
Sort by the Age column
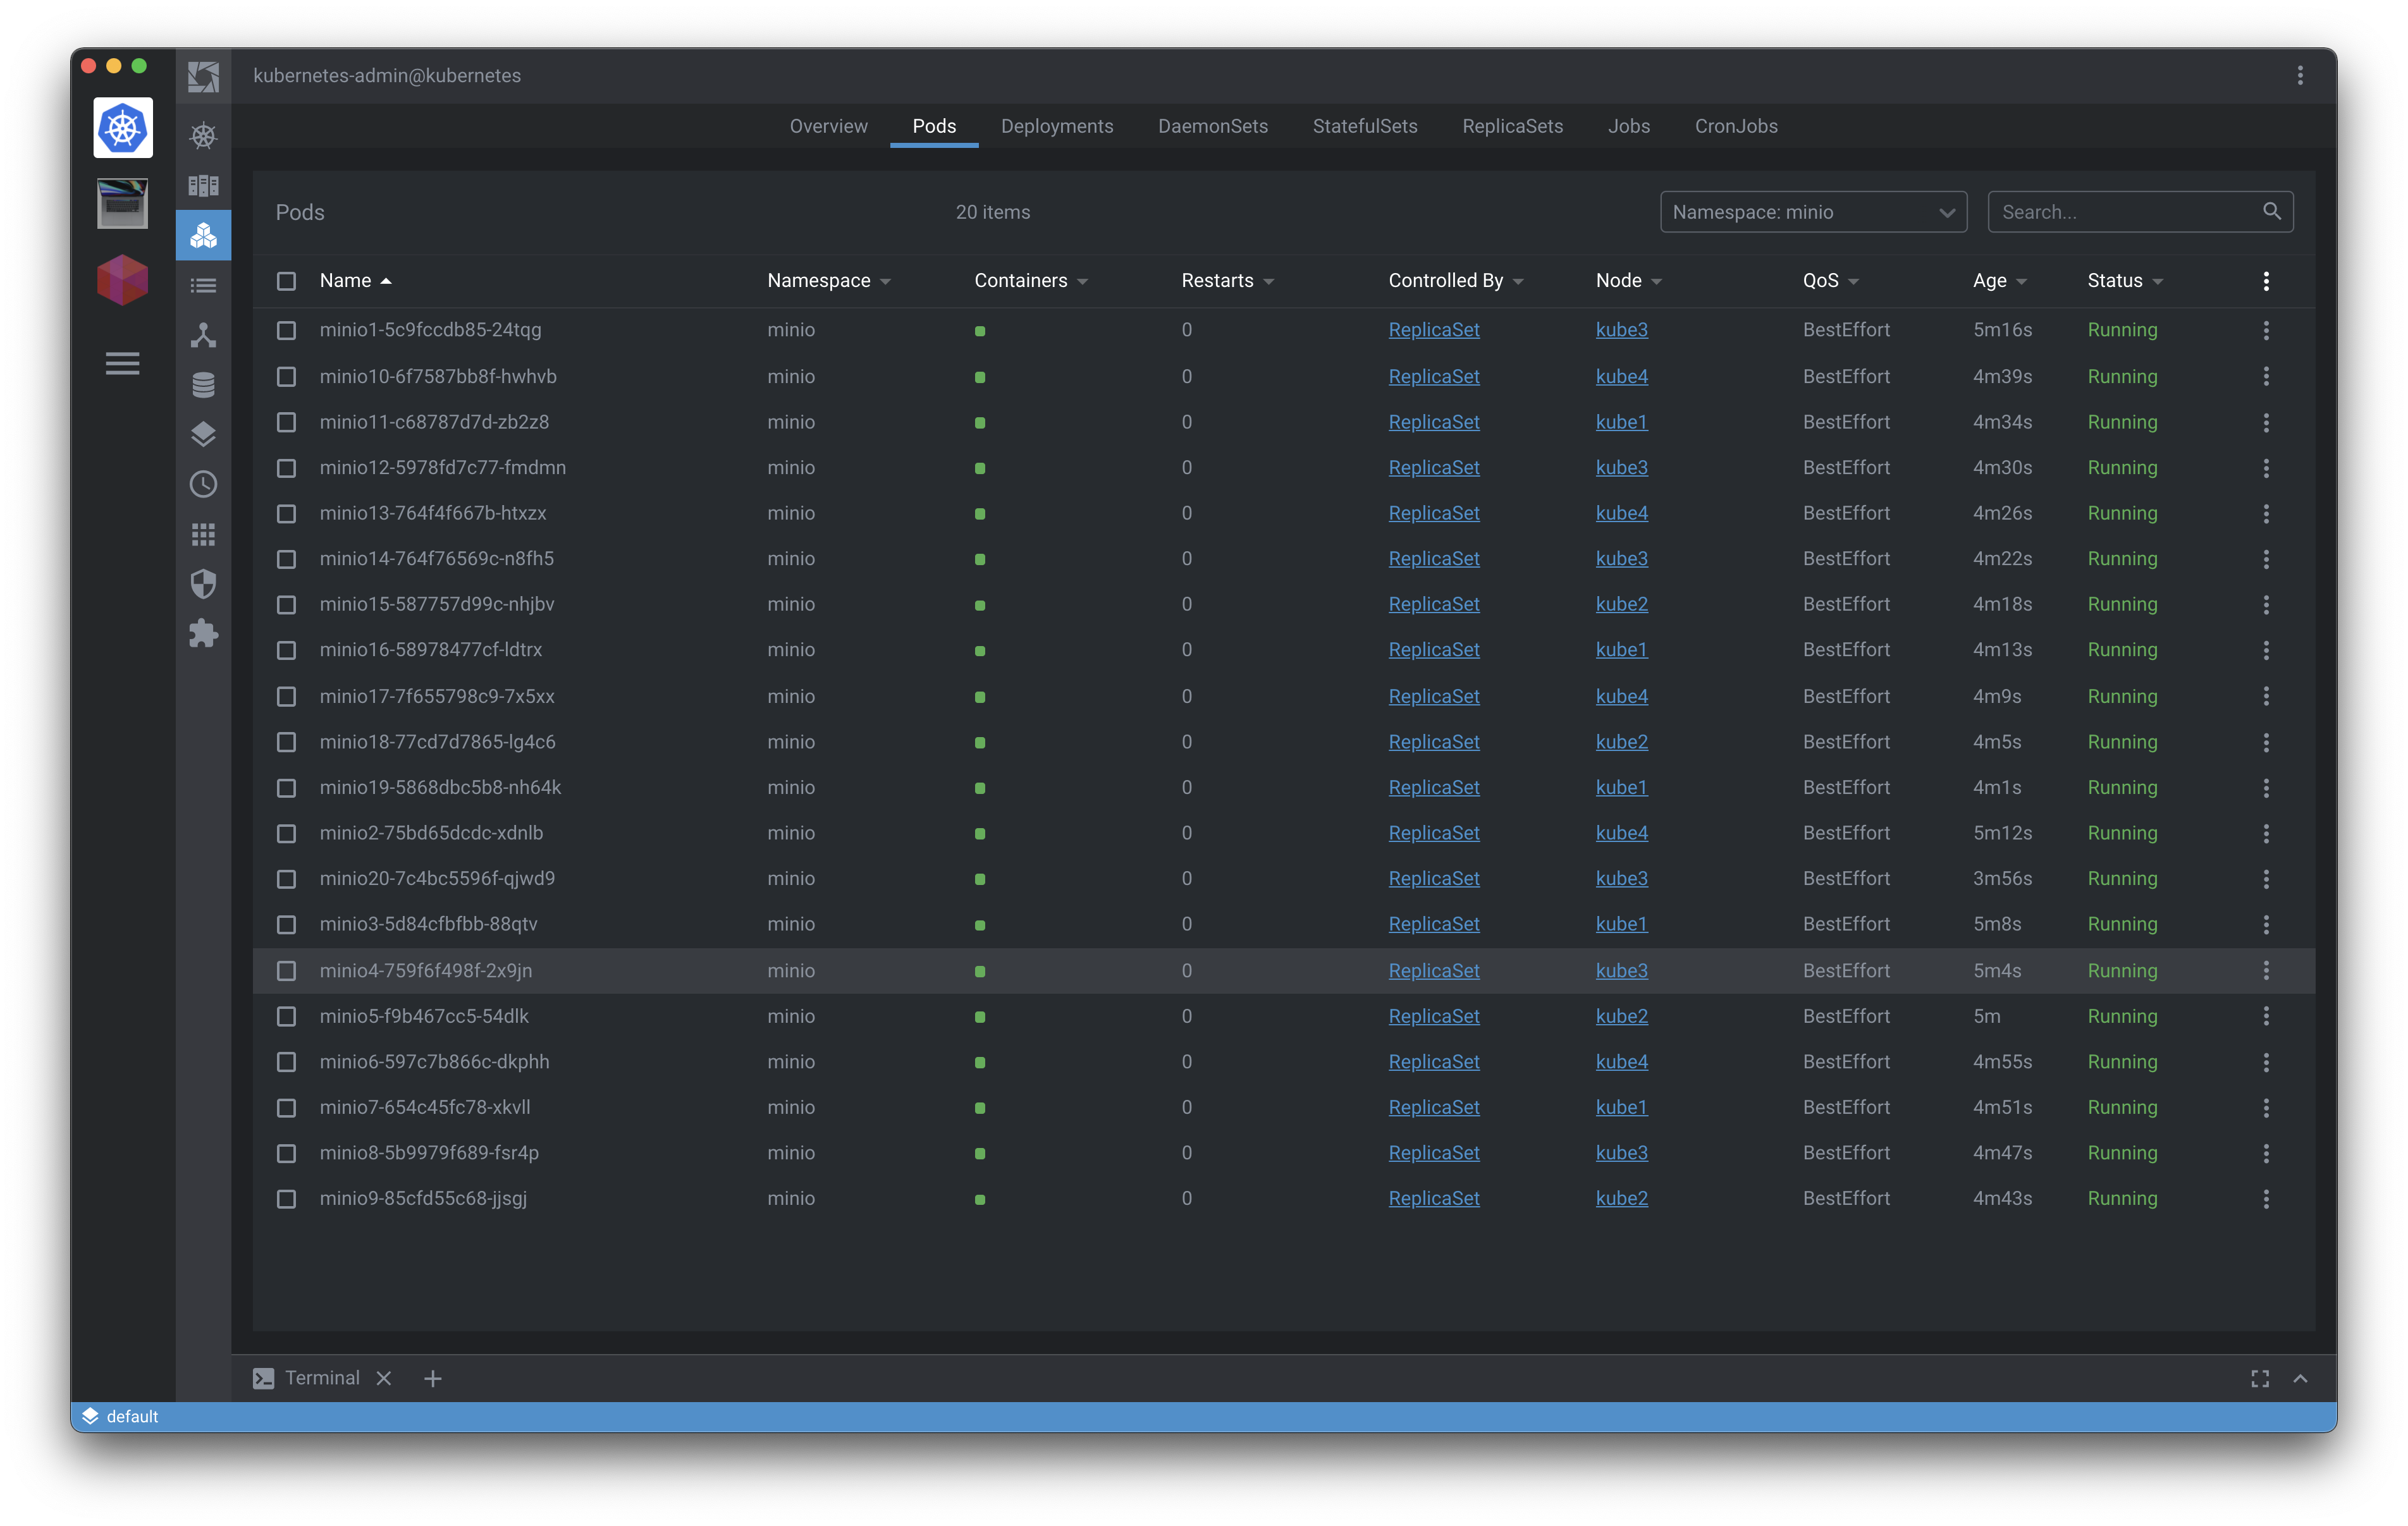(2000, 281)
